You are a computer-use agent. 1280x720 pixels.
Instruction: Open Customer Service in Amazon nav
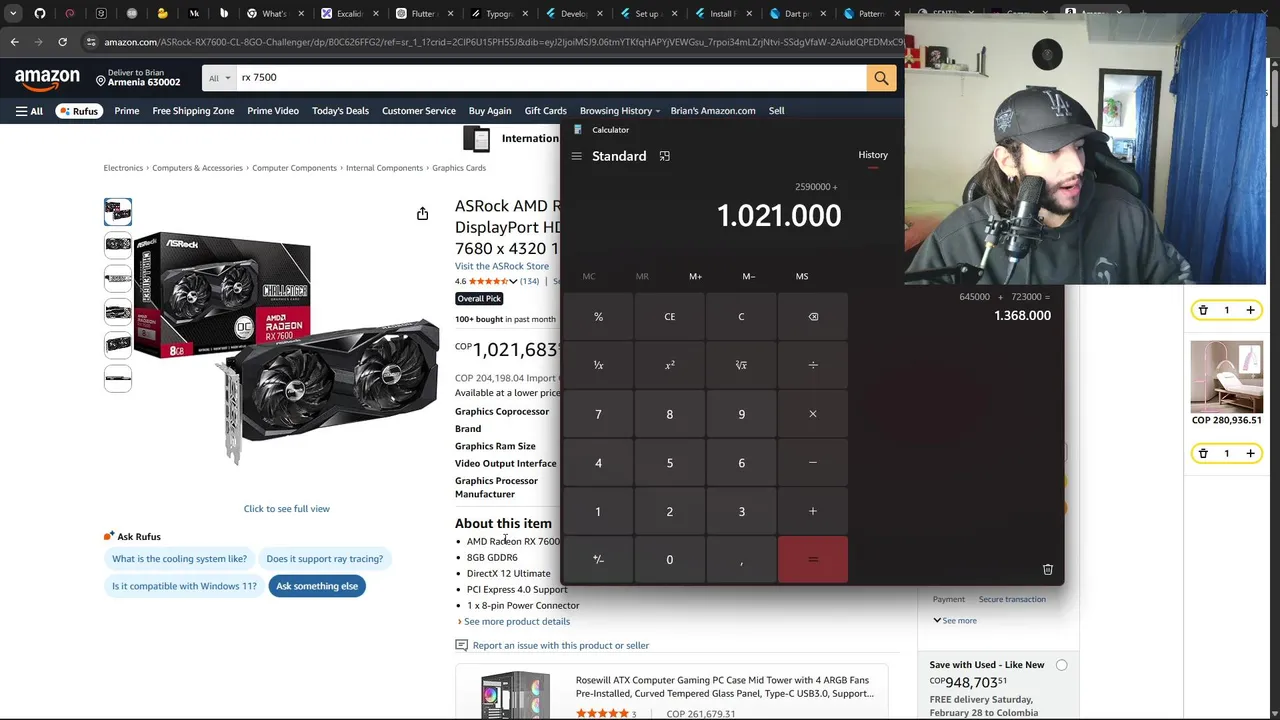(x=419, y=111)
